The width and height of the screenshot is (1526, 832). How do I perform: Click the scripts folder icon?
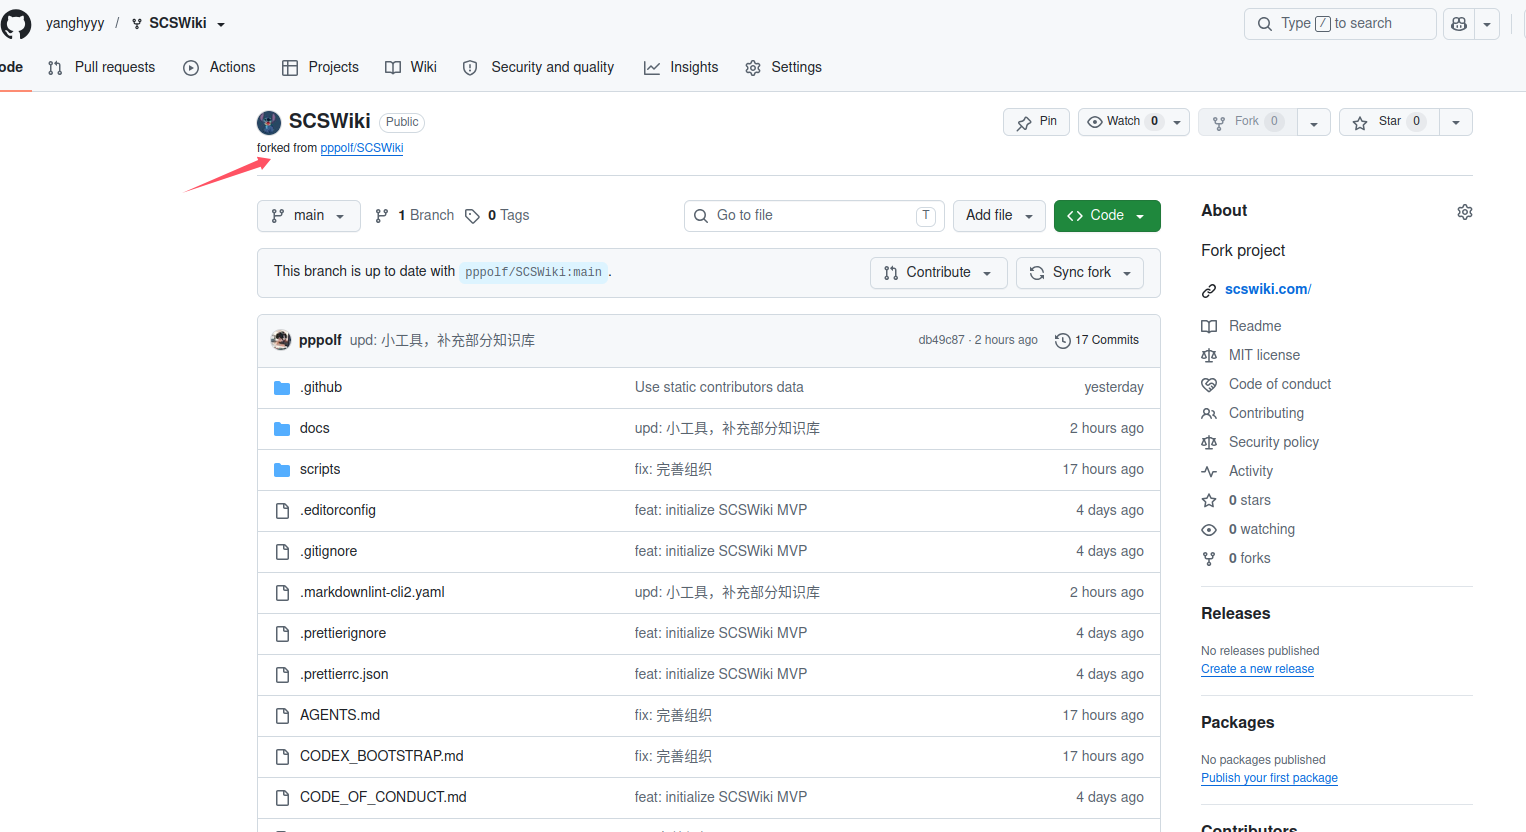coord(282,470)
